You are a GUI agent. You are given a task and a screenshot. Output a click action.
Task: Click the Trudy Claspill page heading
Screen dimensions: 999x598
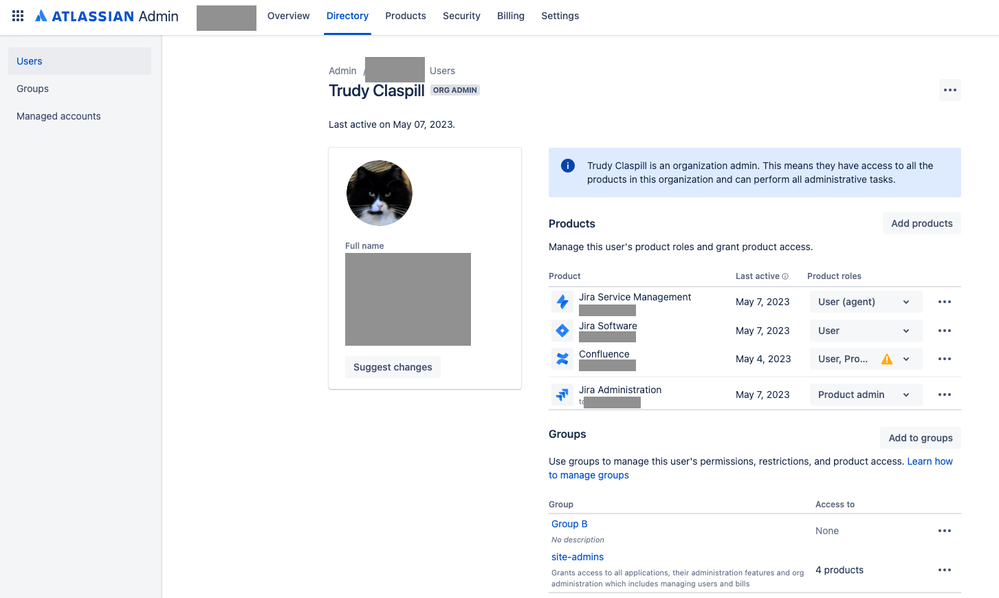[377, 90]
